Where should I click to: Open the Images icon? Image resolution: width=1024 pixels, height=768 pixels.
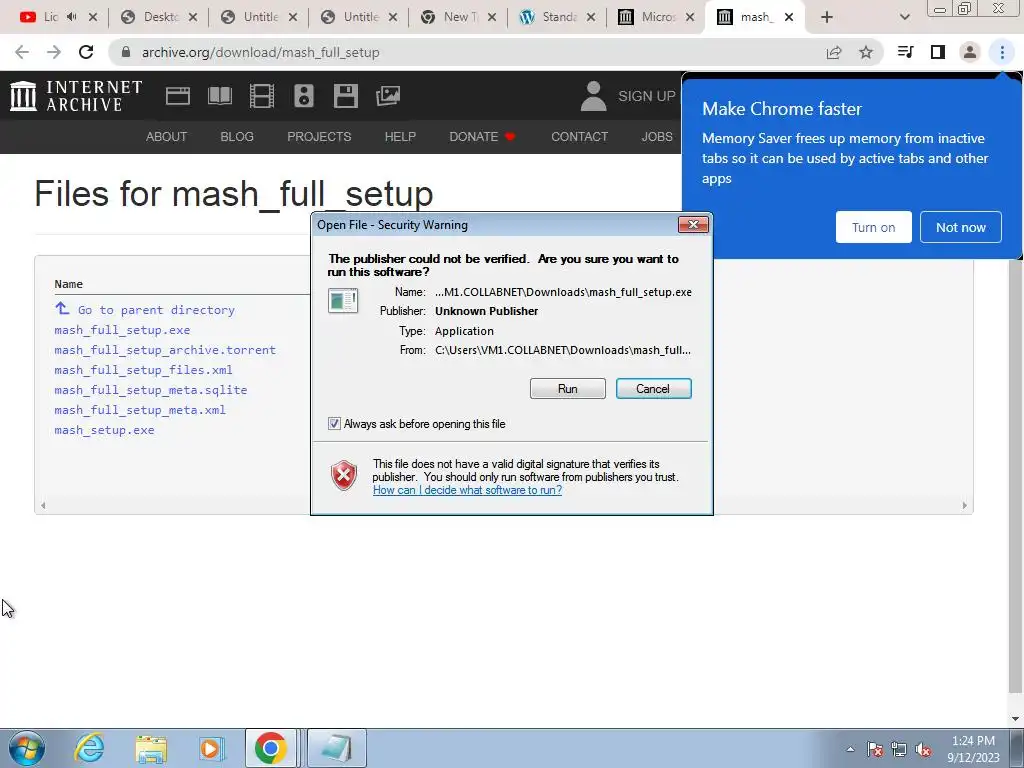(388, 96)
